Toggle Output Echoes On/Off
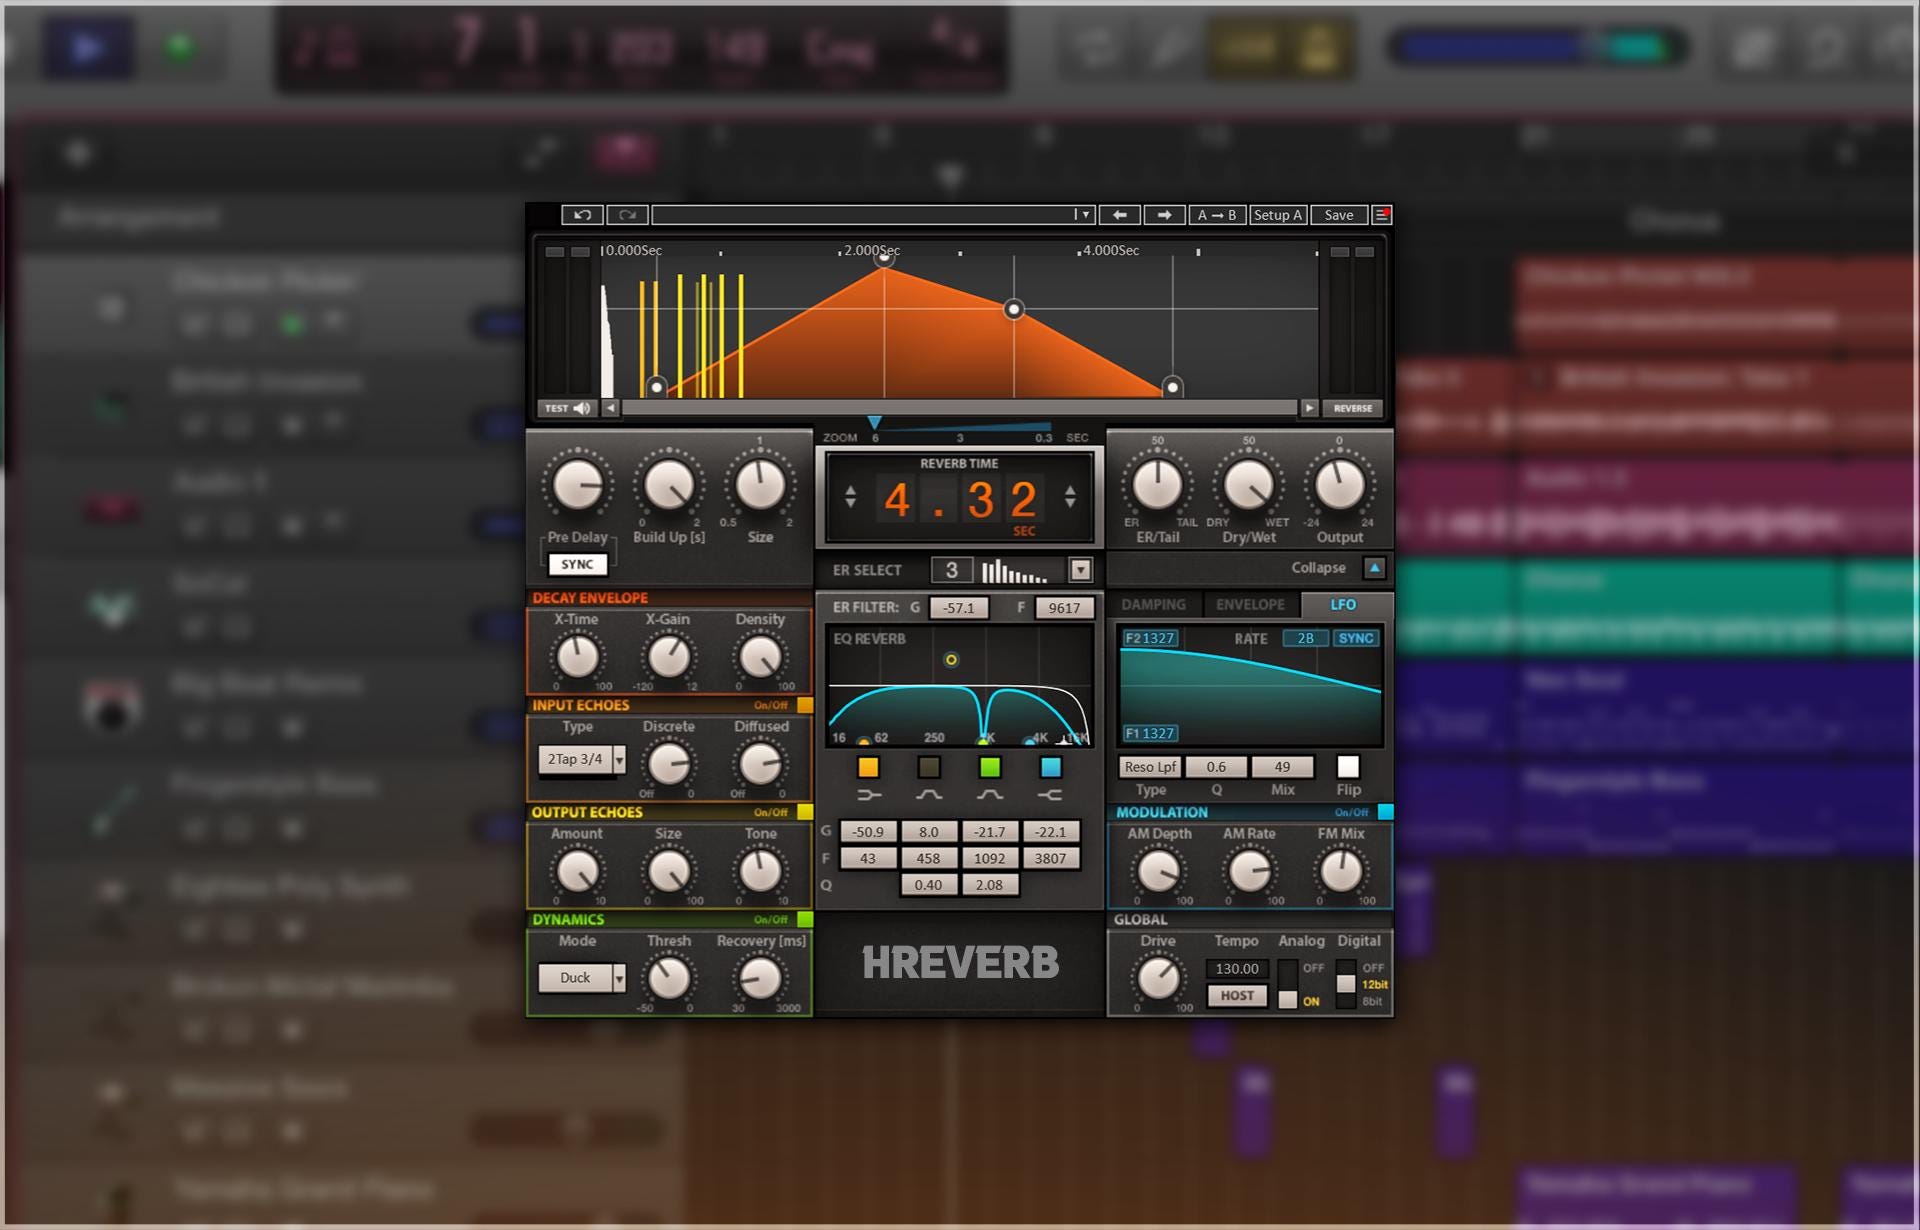This screenshot has width=1920, height=1230. (x=805, y=812)
